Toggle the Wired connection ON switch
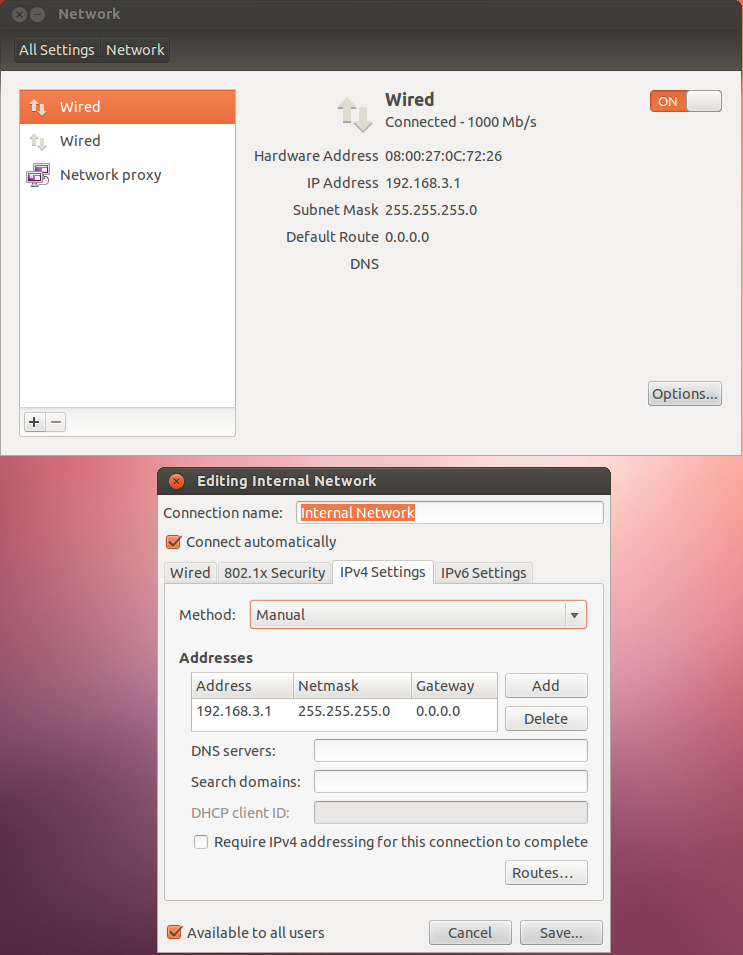 coord(685,101)
